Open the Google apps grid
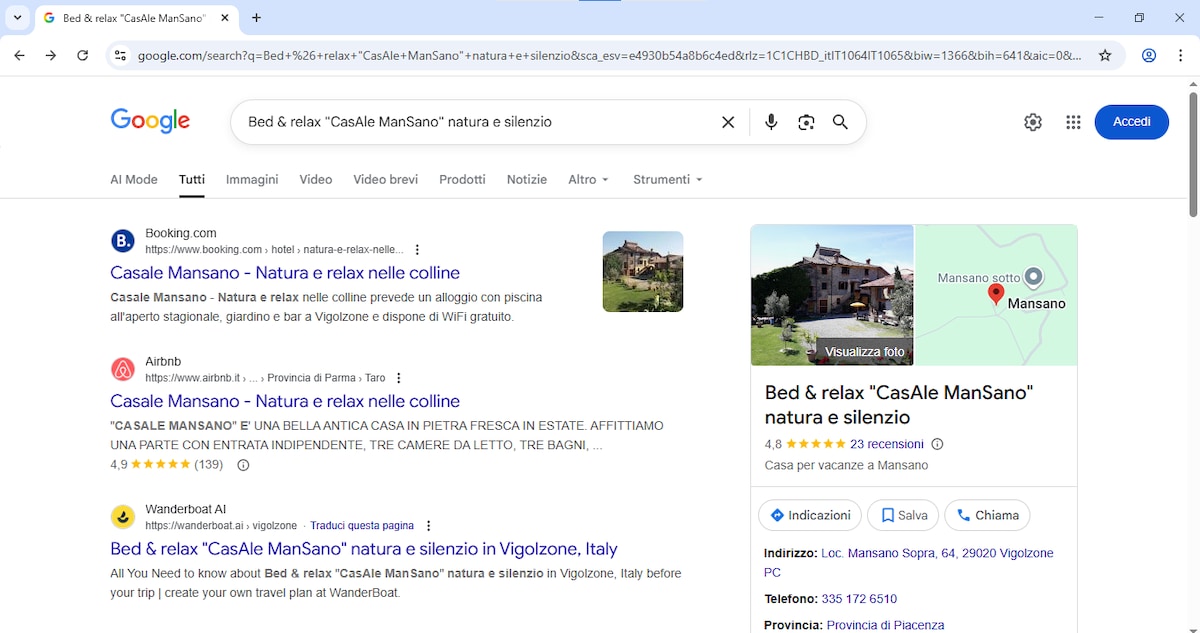The width and height of the screenshot is (1200, 633). click(x=1073, y=122)
